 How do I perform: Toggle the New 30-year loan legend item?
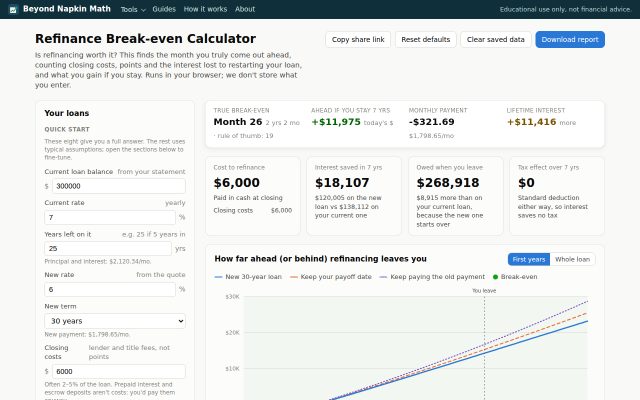tap(248, 277)
